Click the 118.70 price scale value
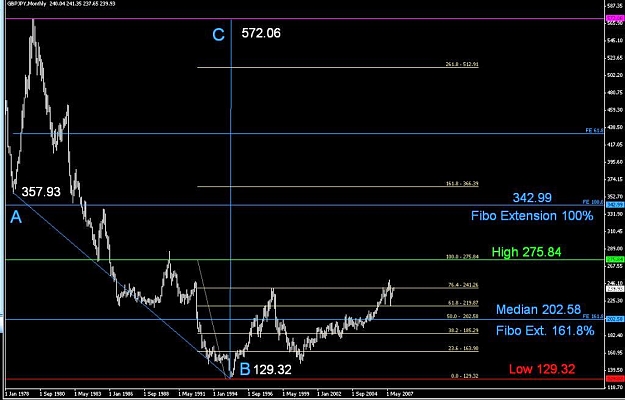Screen dimensions: 625x400 coord(614,387)
